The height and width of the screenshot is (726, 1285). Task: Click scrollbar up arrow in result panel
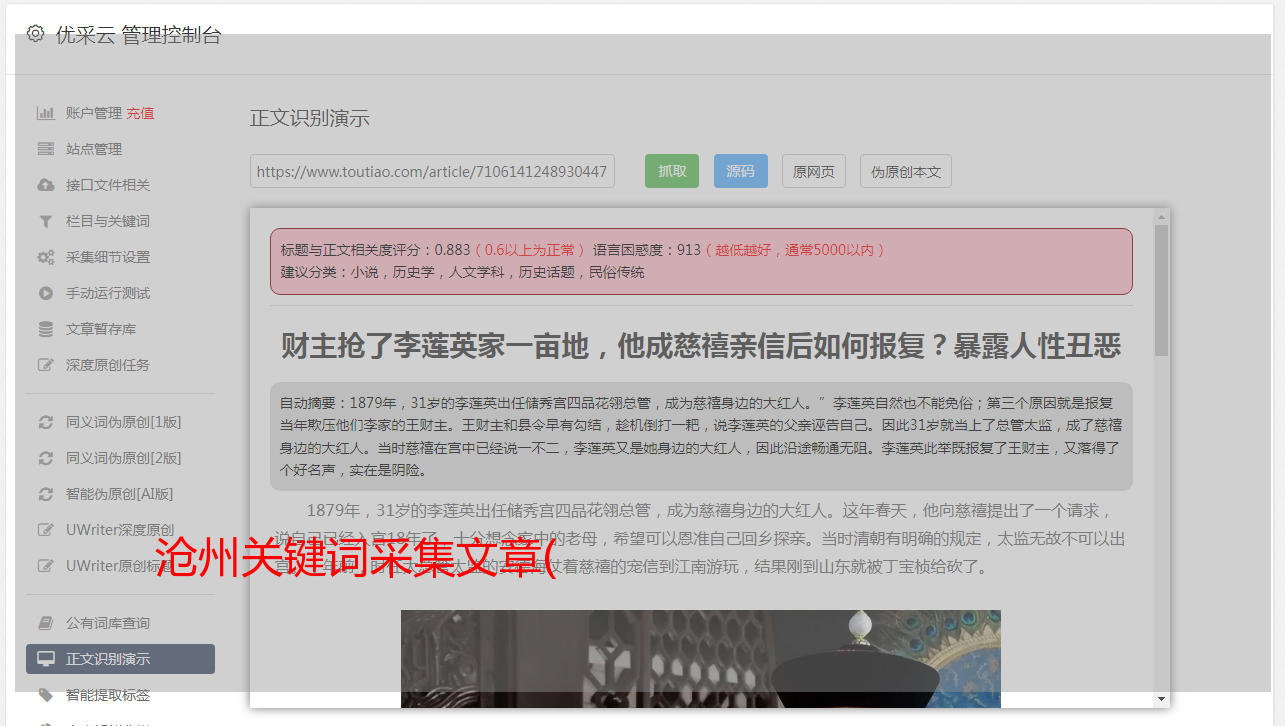coord(1161,216)
